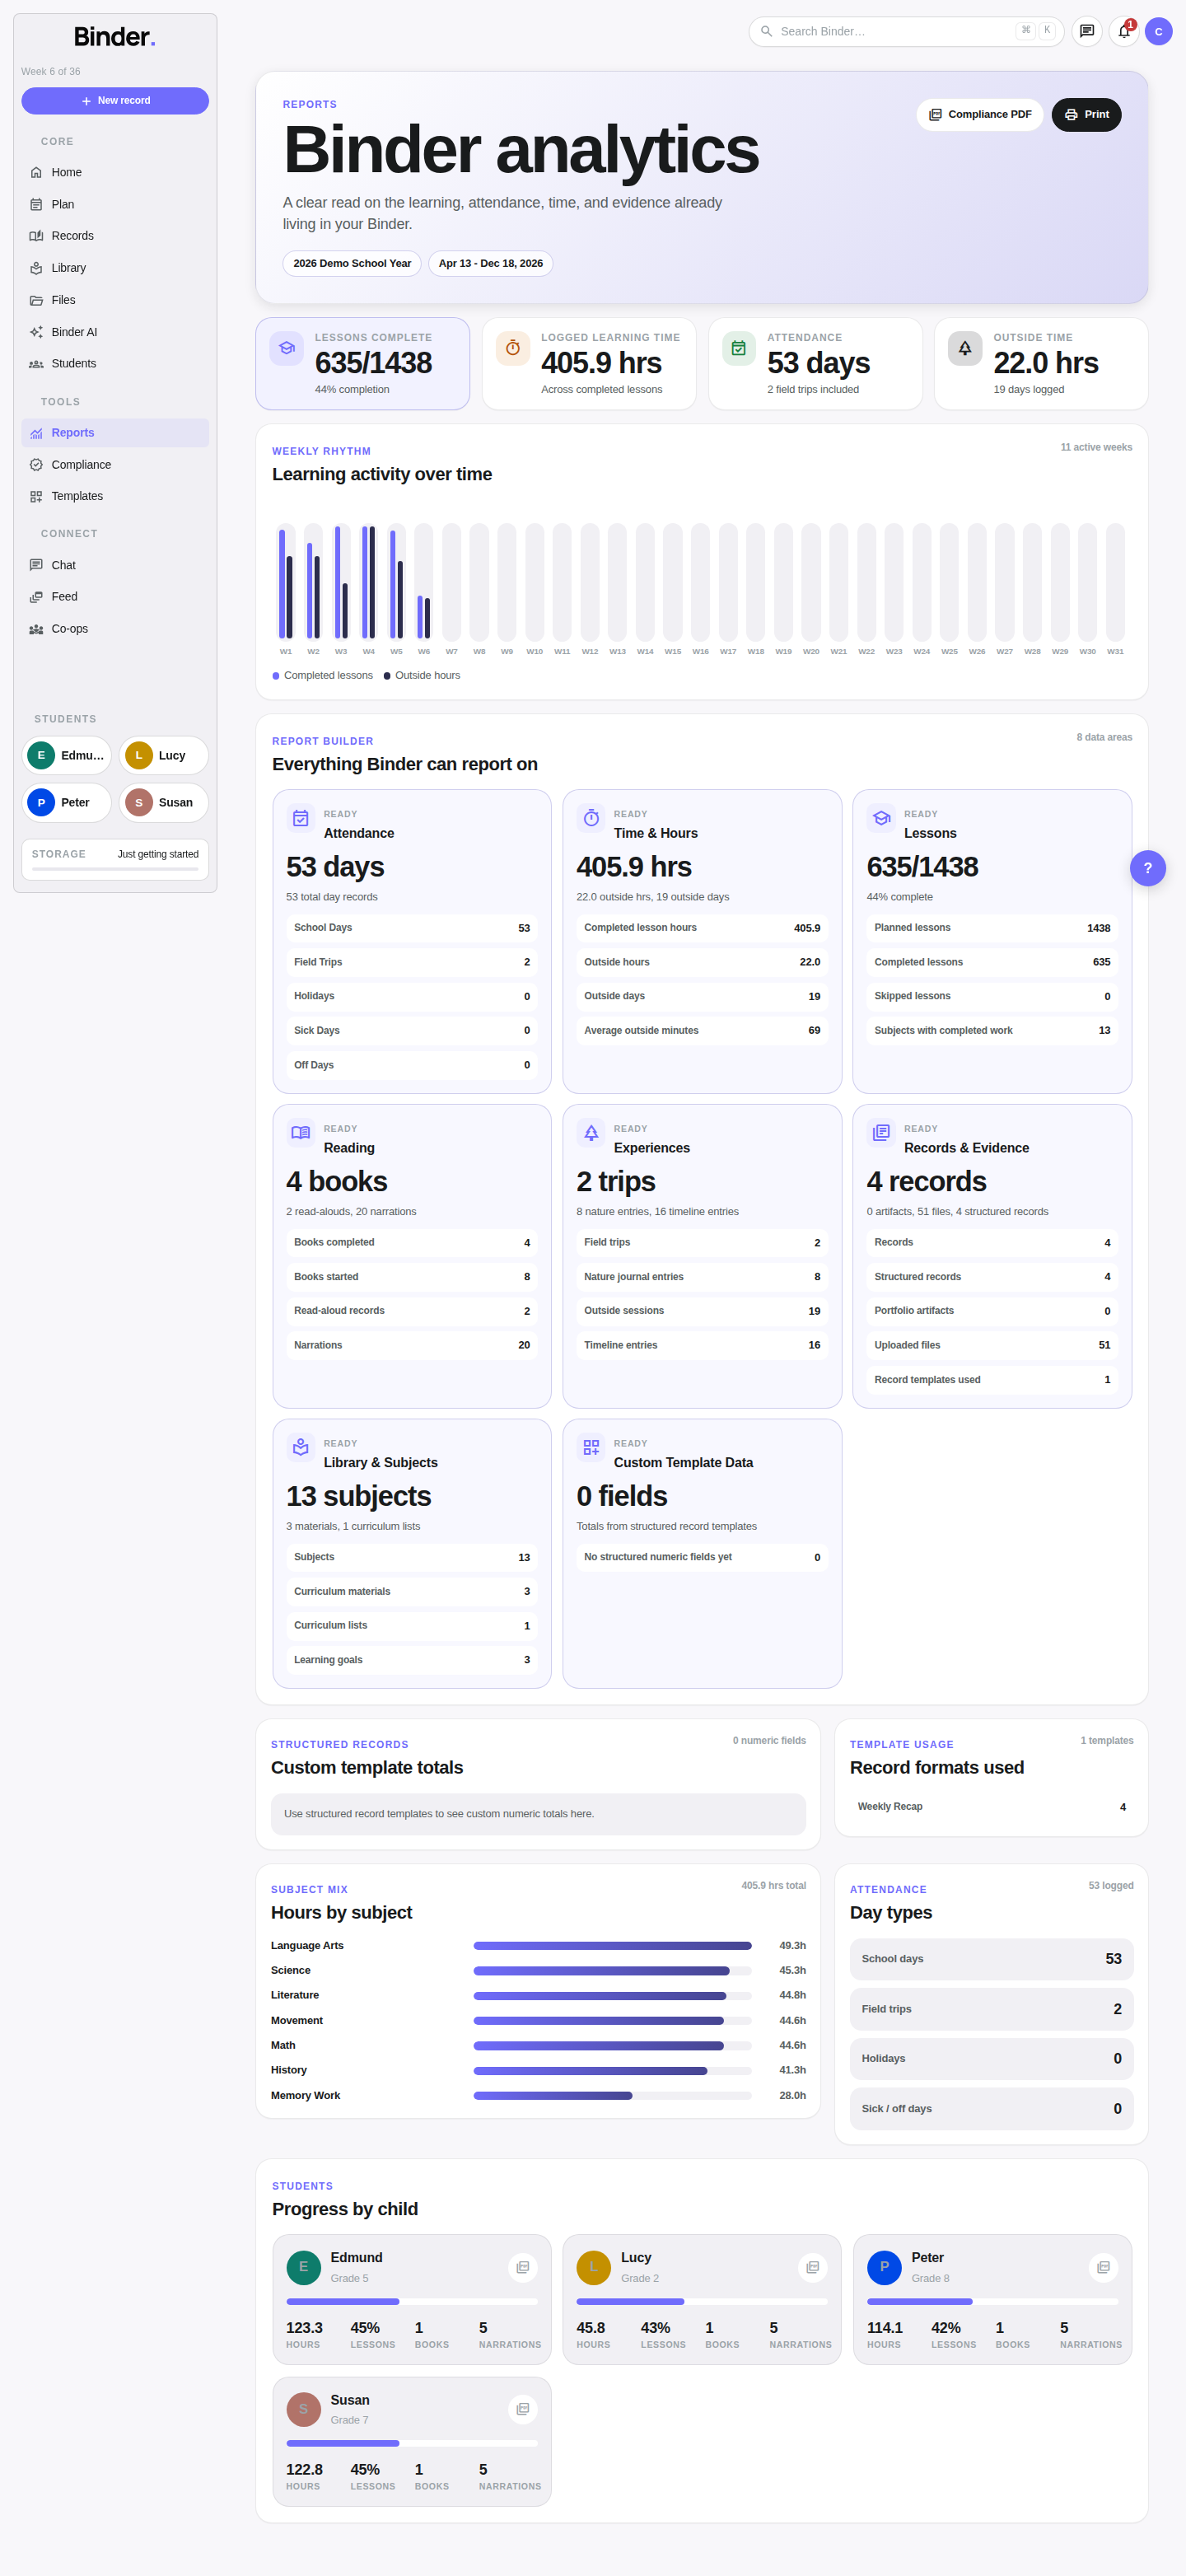Click the Weekly Recap template row
The image size is (1186, 2576).
coord(992,1807)
